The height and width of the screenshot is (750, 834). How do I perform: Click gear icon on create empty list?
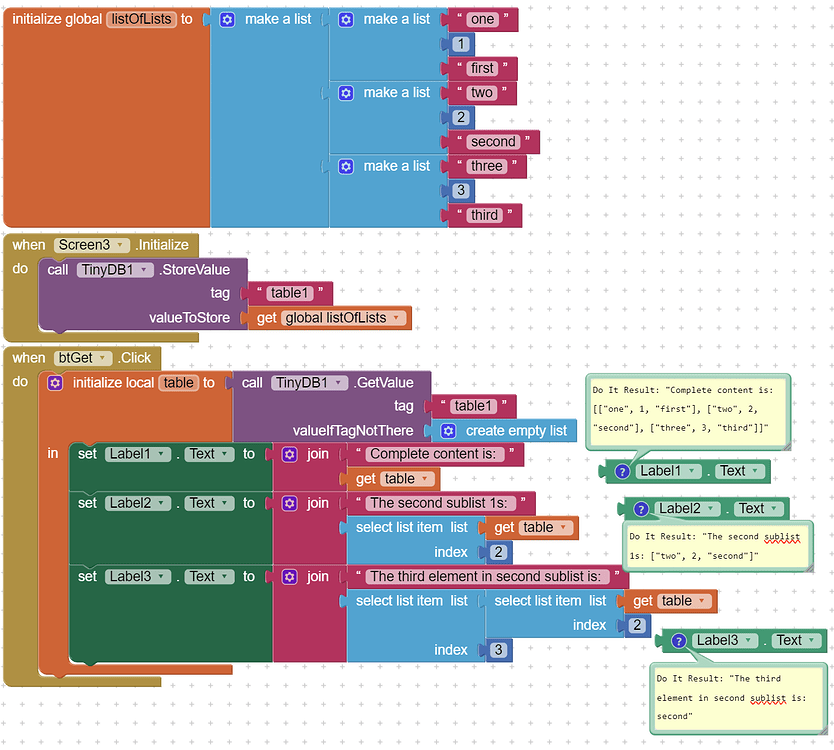click(448, 431)
